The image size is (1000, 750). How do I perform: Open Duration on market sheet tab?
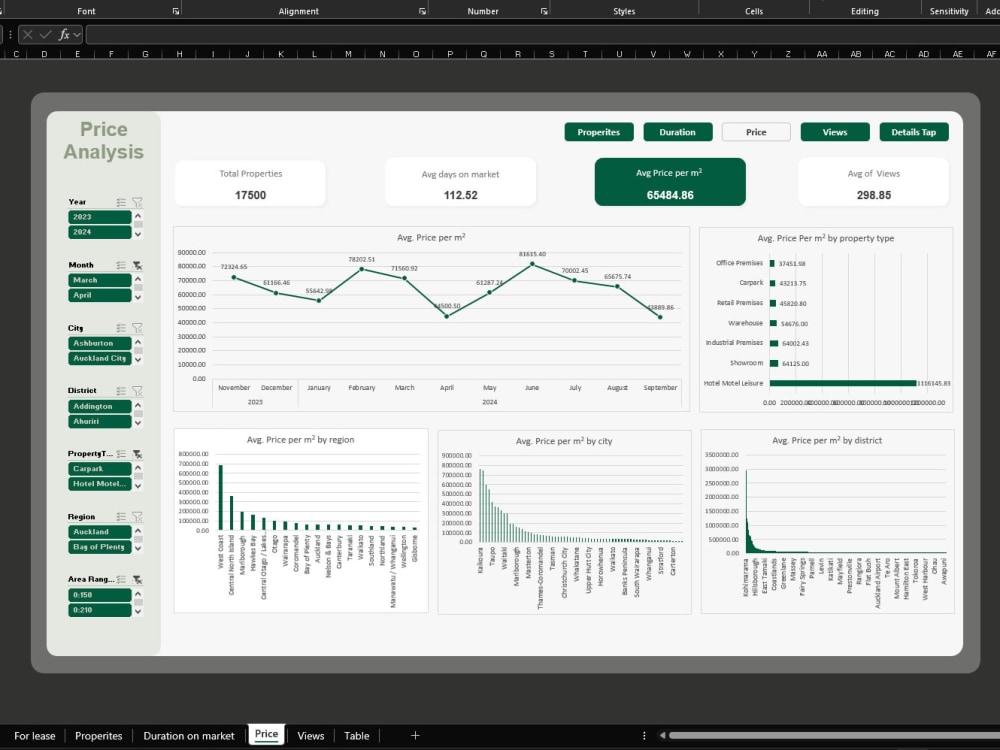(x=189, y=735)
